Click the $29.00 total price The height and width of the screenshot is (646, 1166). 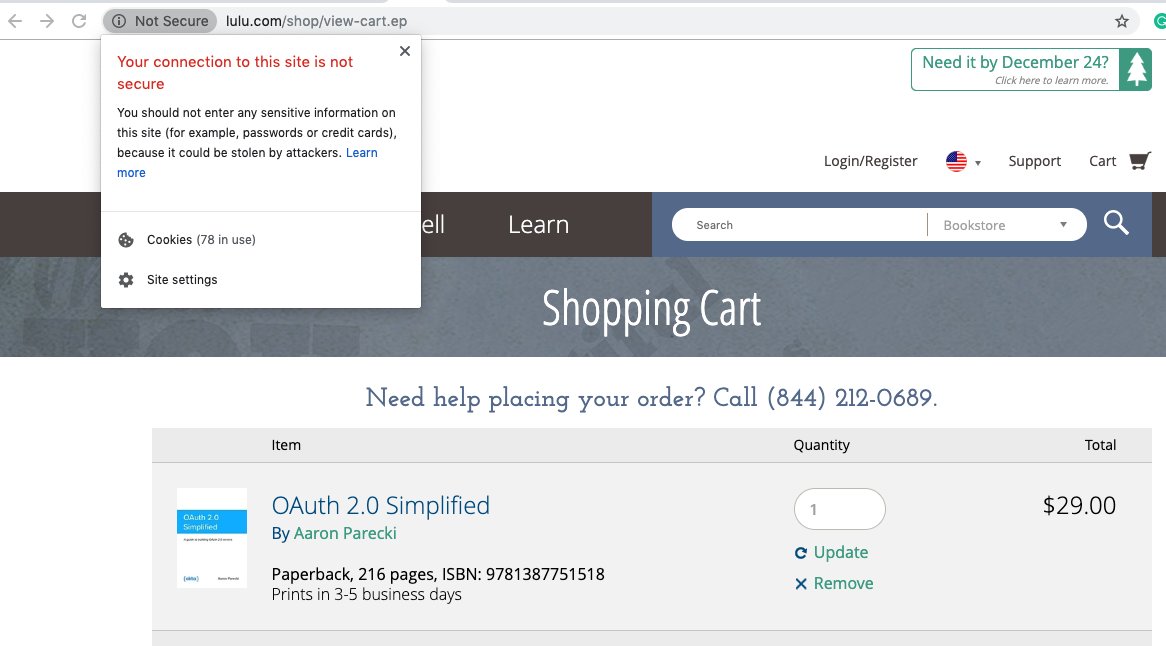tap(1079, 506)
